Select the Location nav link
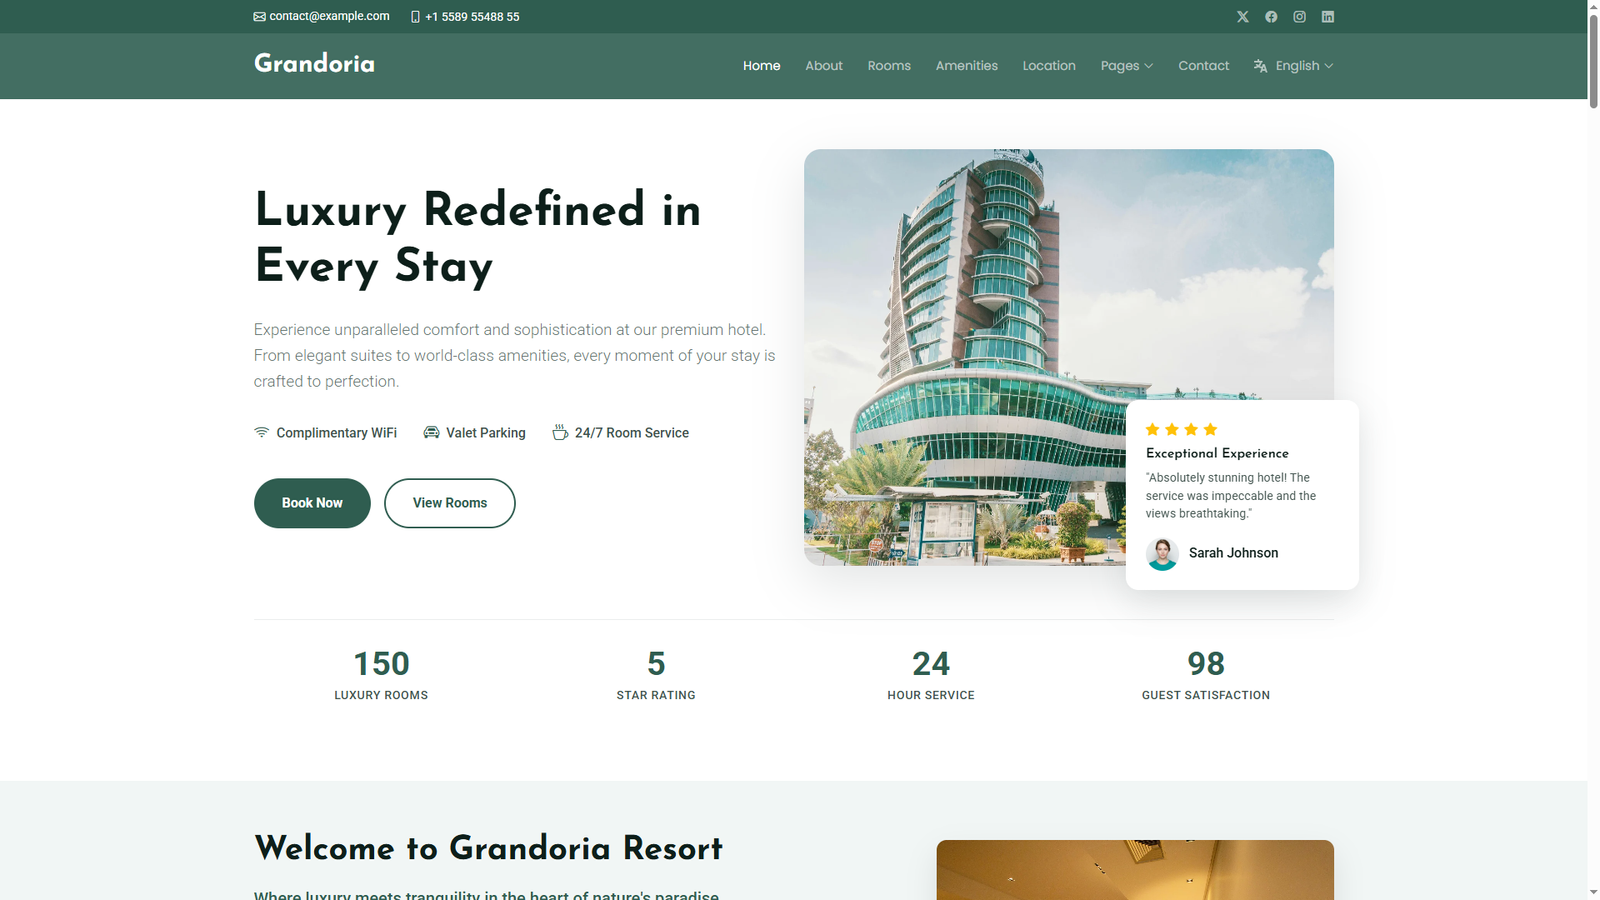The height and width of the screenshot is (900, 1600). pyautogui.click(x=1049, y=66)
